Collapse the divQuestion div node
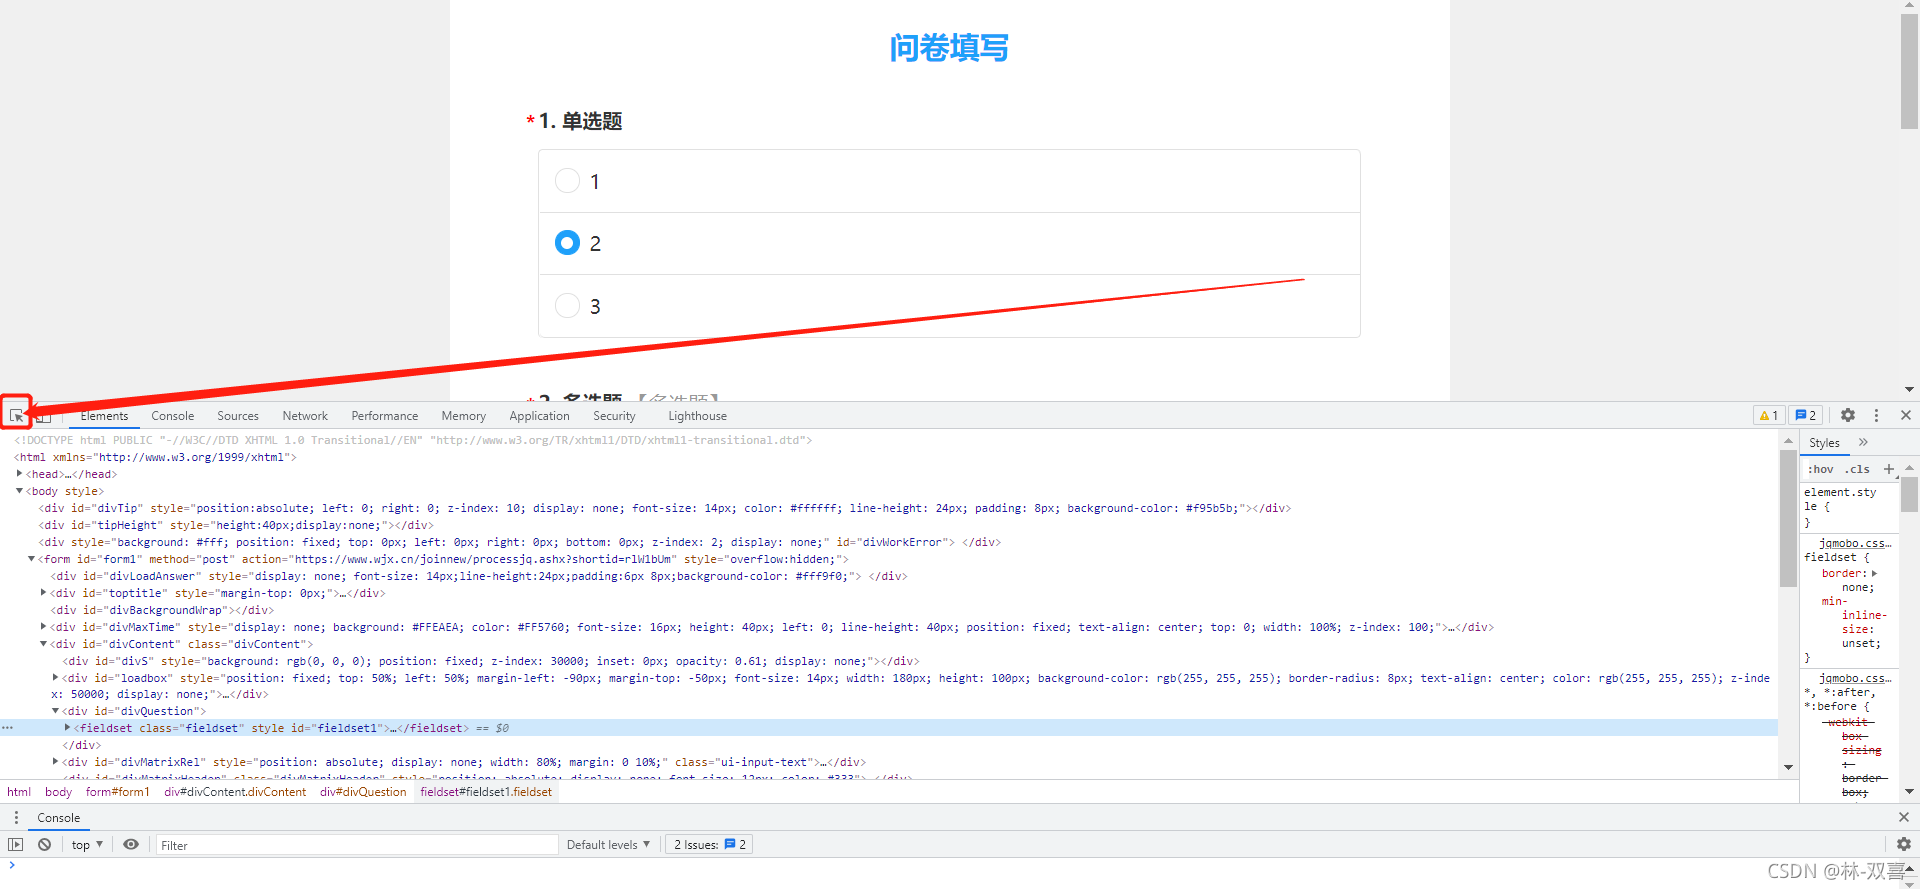Screen dimensions: 1920x889 [x=55, y=711]
